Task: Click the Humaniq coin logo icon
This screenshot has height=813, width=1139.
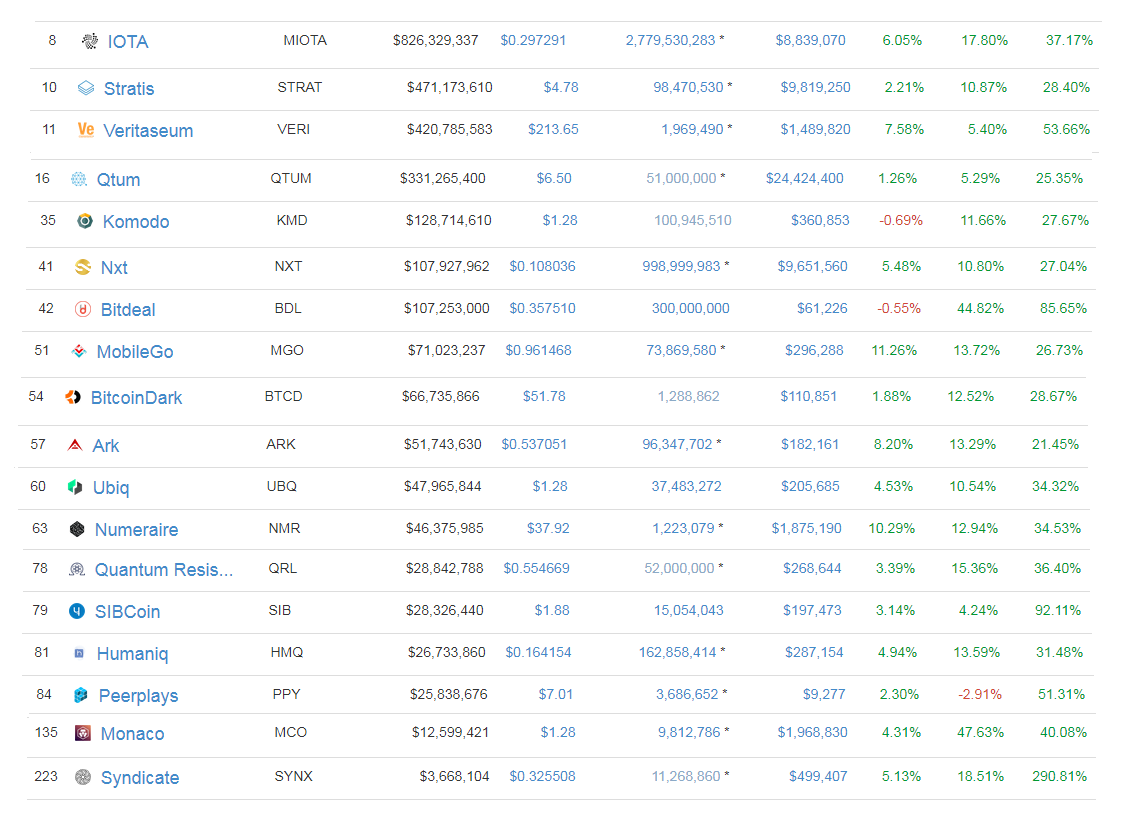Action: click(x=79, y=653)
